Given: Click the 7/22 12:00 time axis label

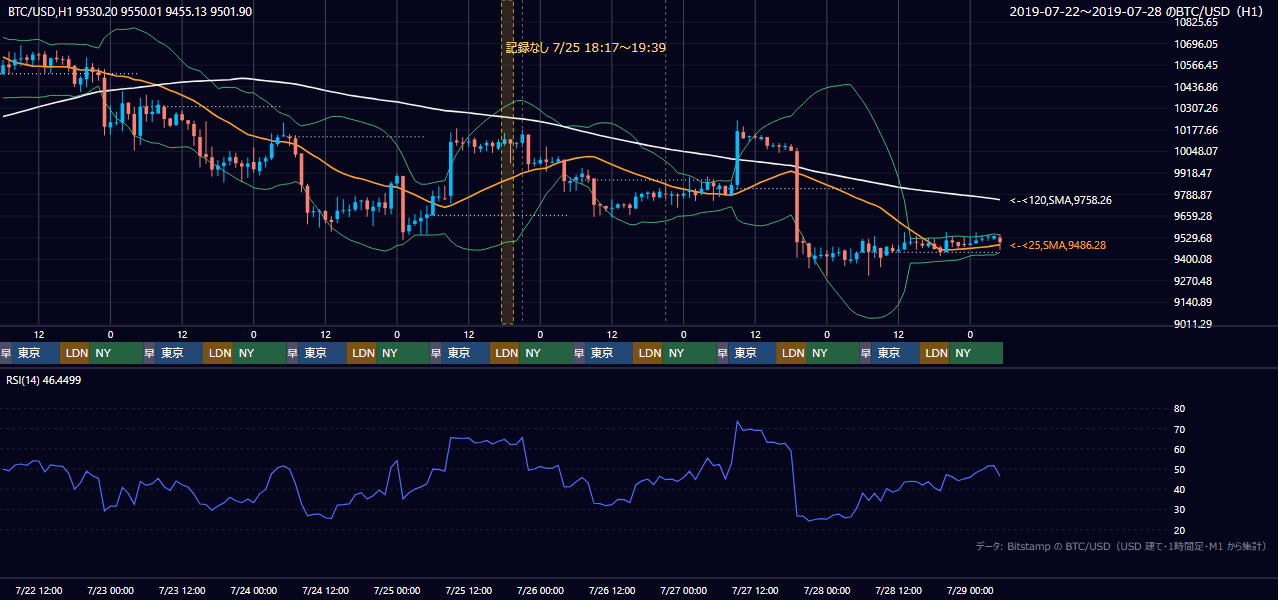Looking at the screenshot, I should pyautogui.click(x=38, y=590).
